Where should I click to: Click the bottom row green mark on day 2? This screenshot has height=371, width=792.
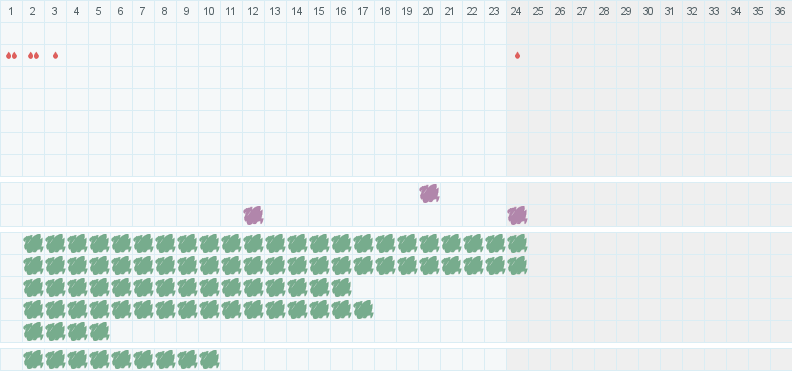33,359
